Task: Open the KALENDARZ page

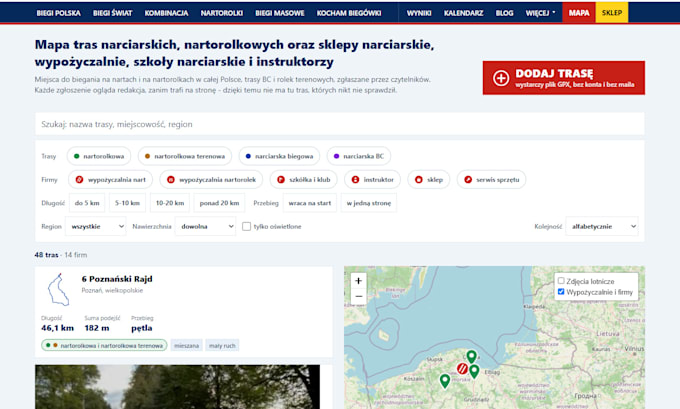Action: coord(463,13)
